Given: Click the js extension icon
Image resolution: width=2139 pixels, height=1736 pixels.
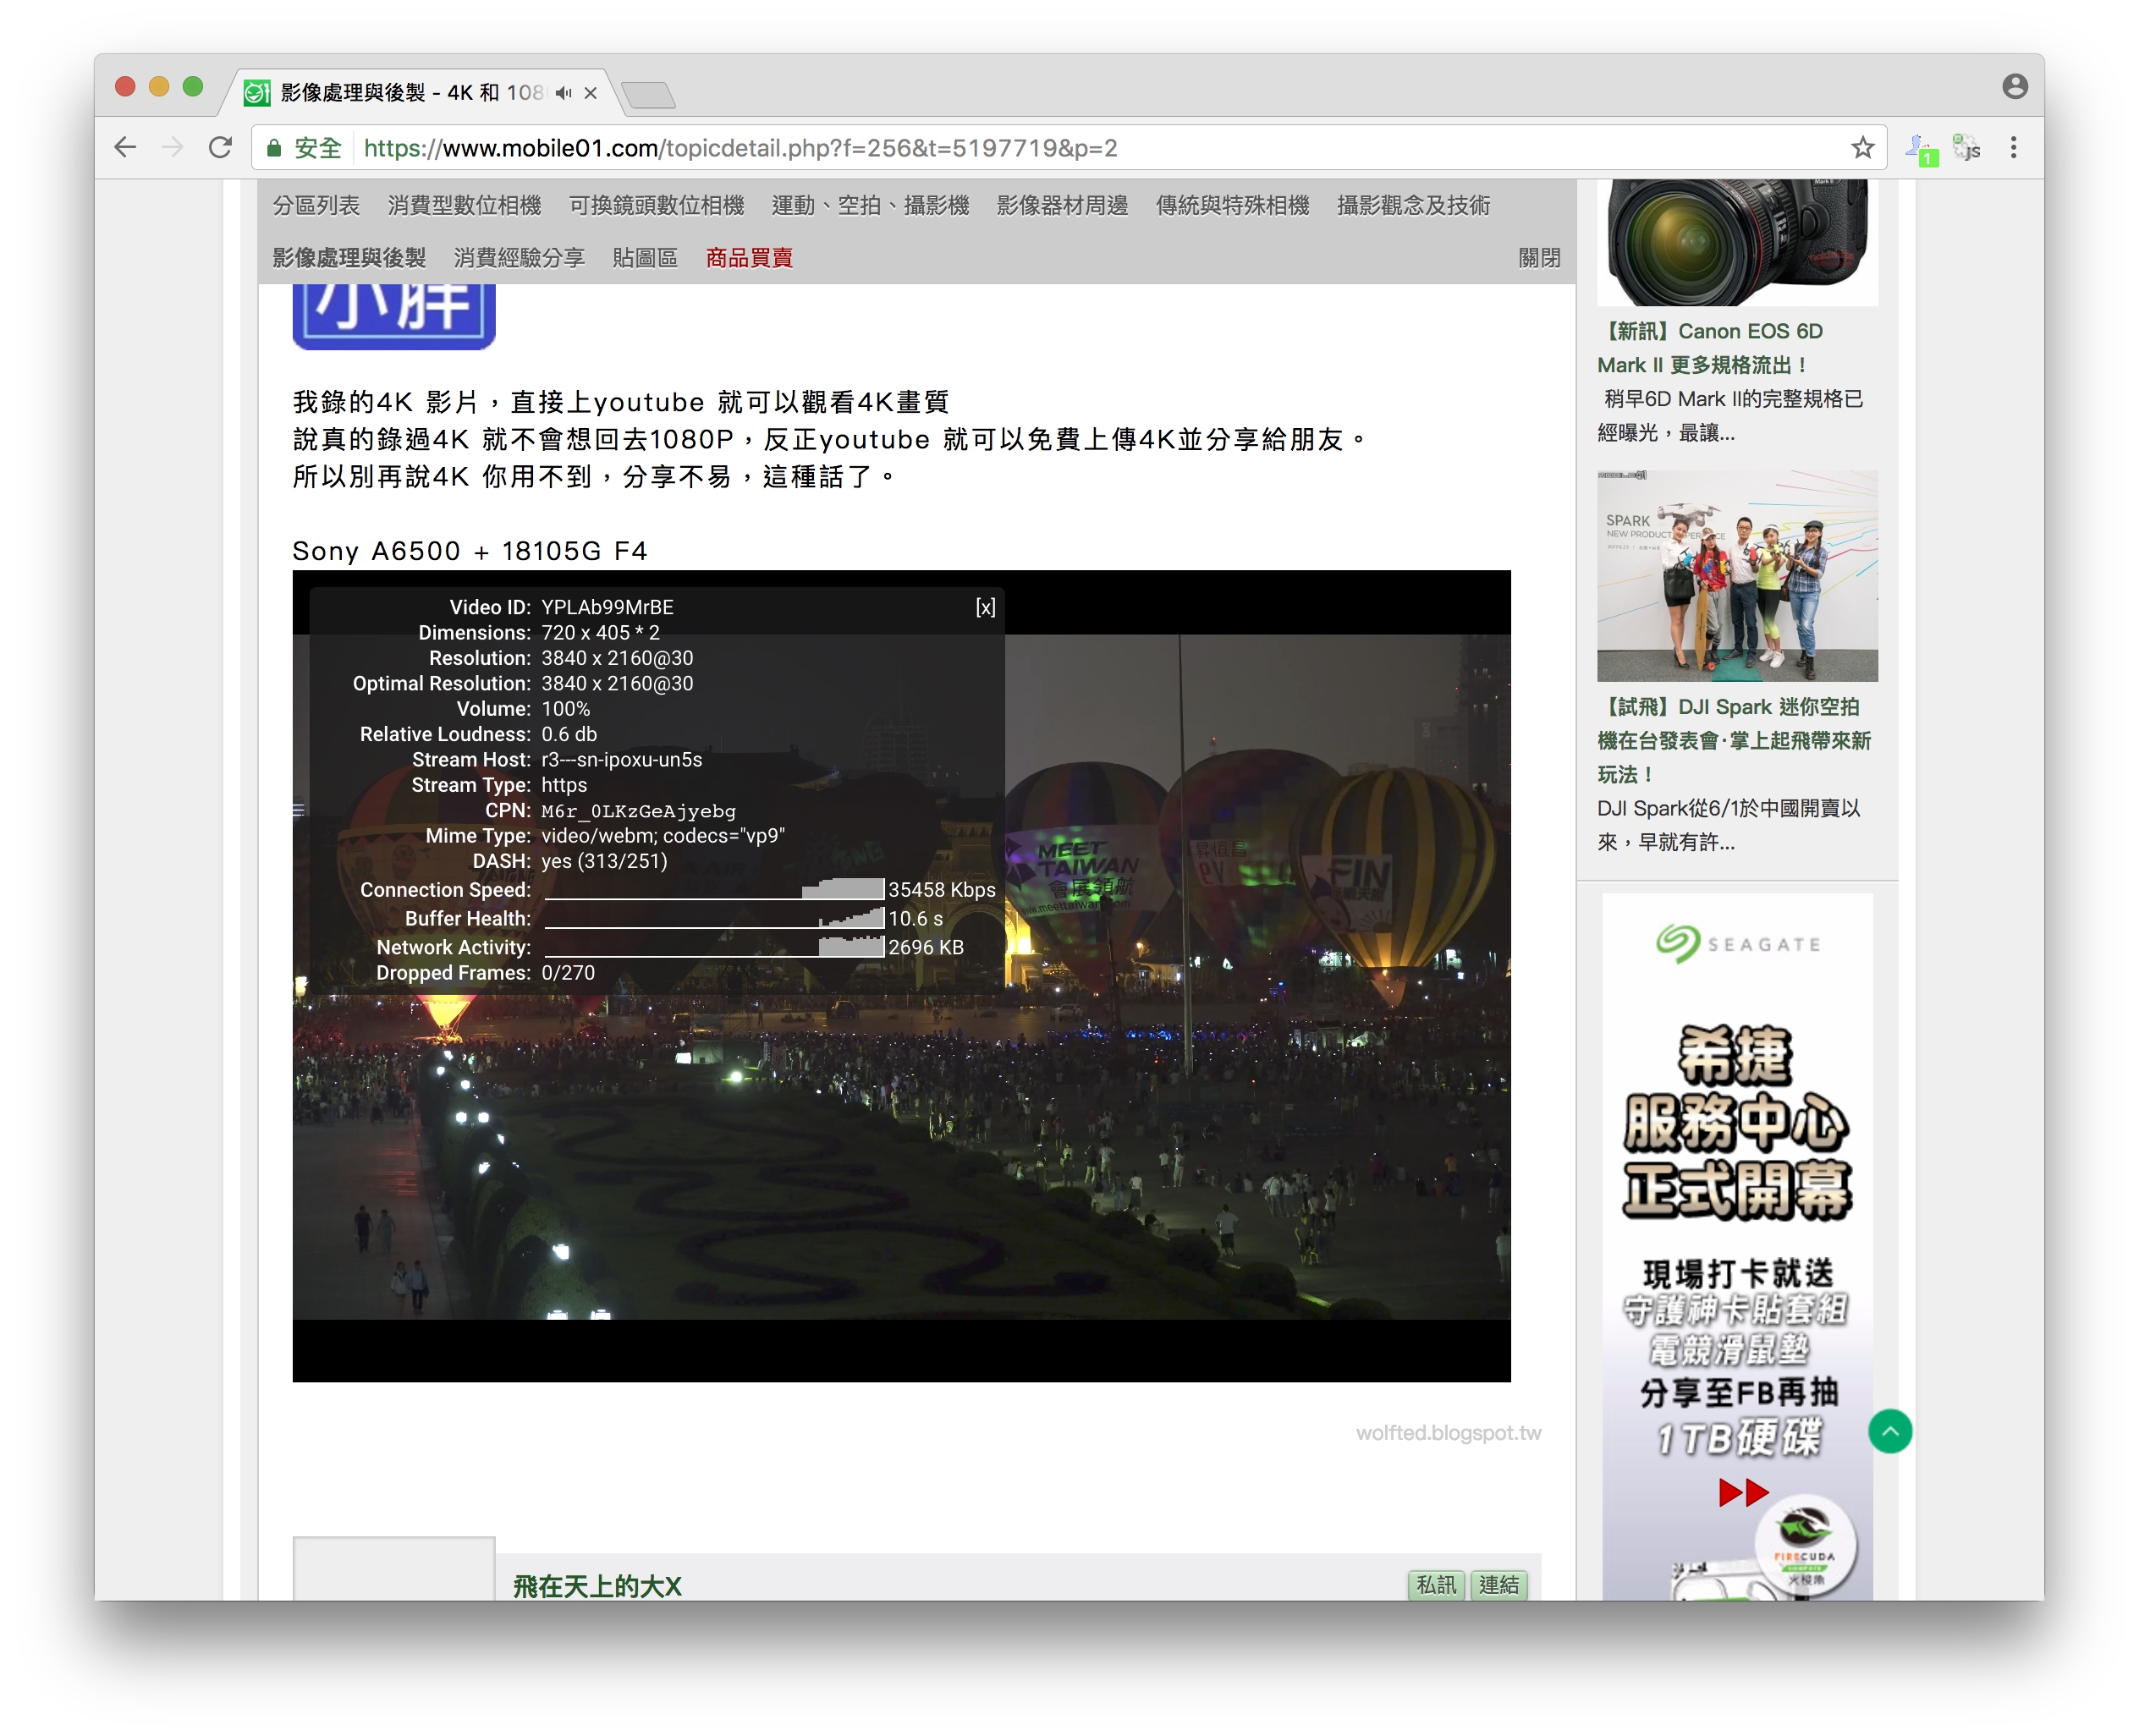Looking at the screenshot, I should pyautogui.click(x=1966, y=148).
